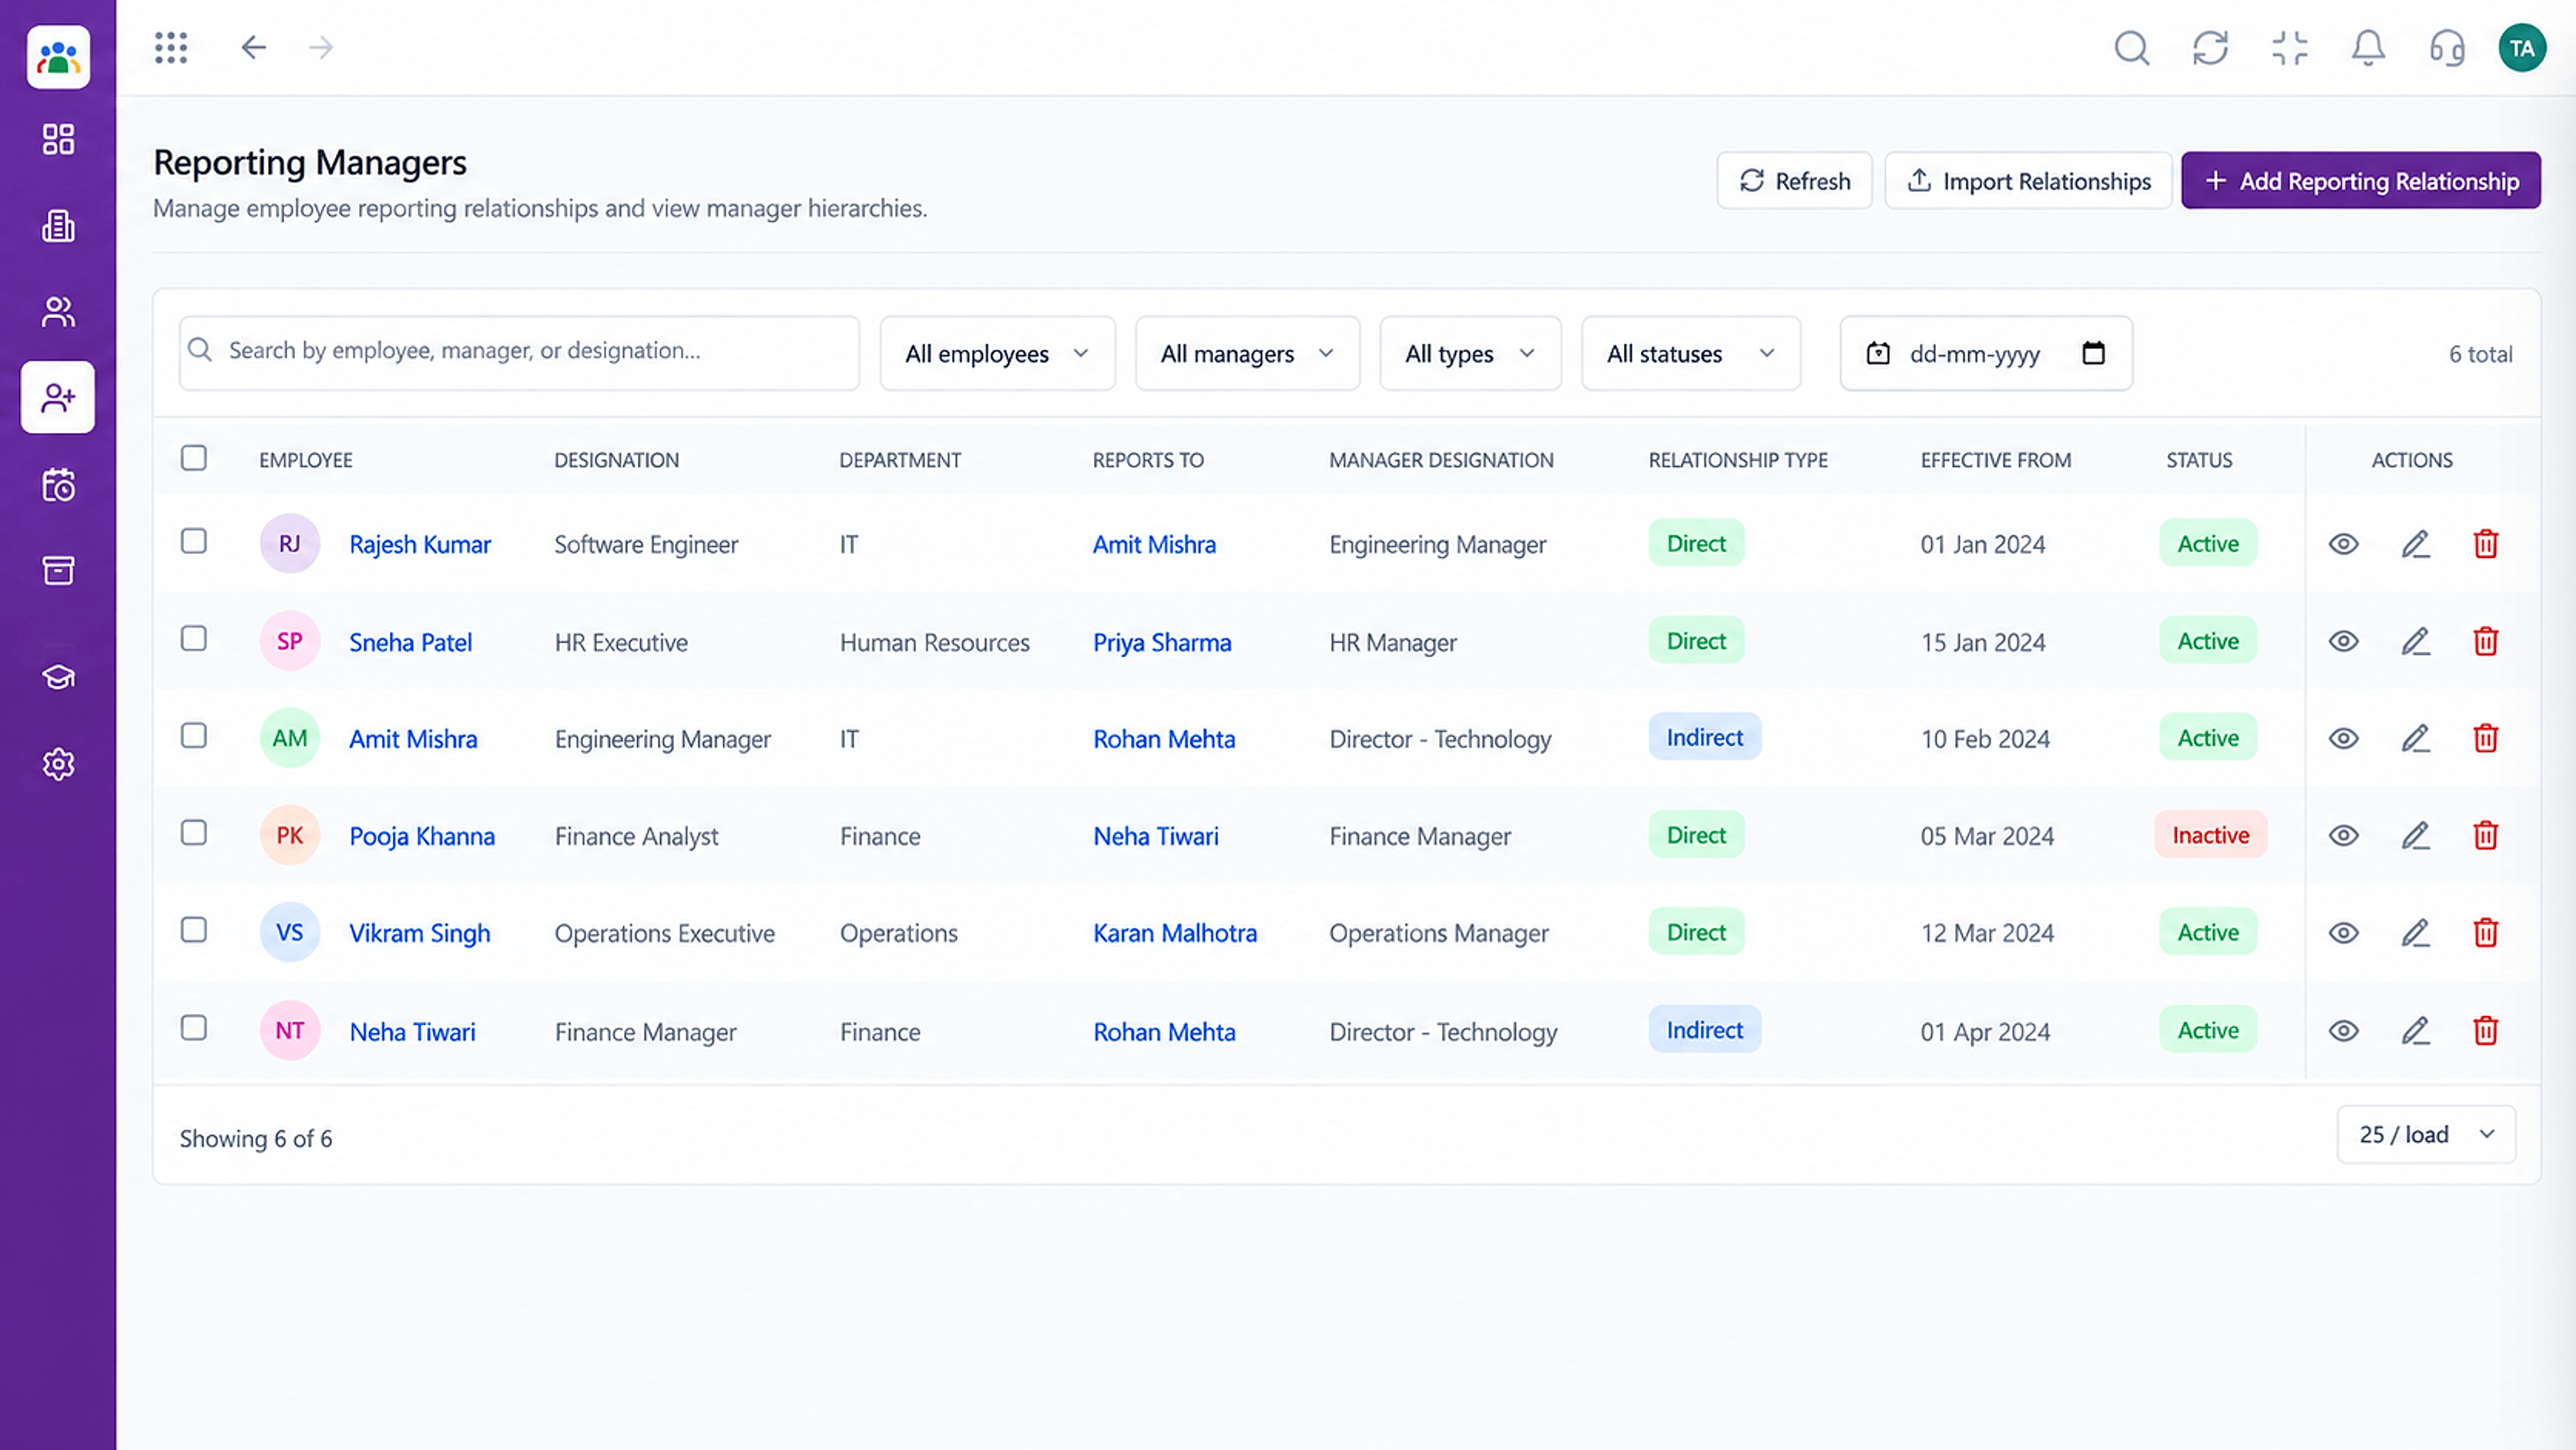Click the Refresh button
Screen dimensions: 2576x1450
pyautogui.click(x=1794, y=180)
